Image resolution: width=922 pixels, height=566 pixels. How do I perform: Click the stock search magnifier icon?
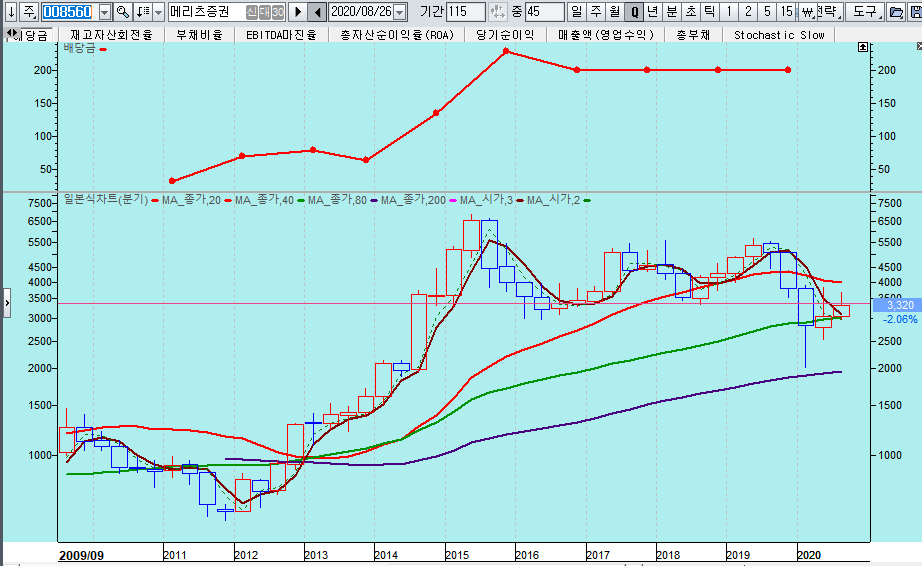tap(122, 12)
